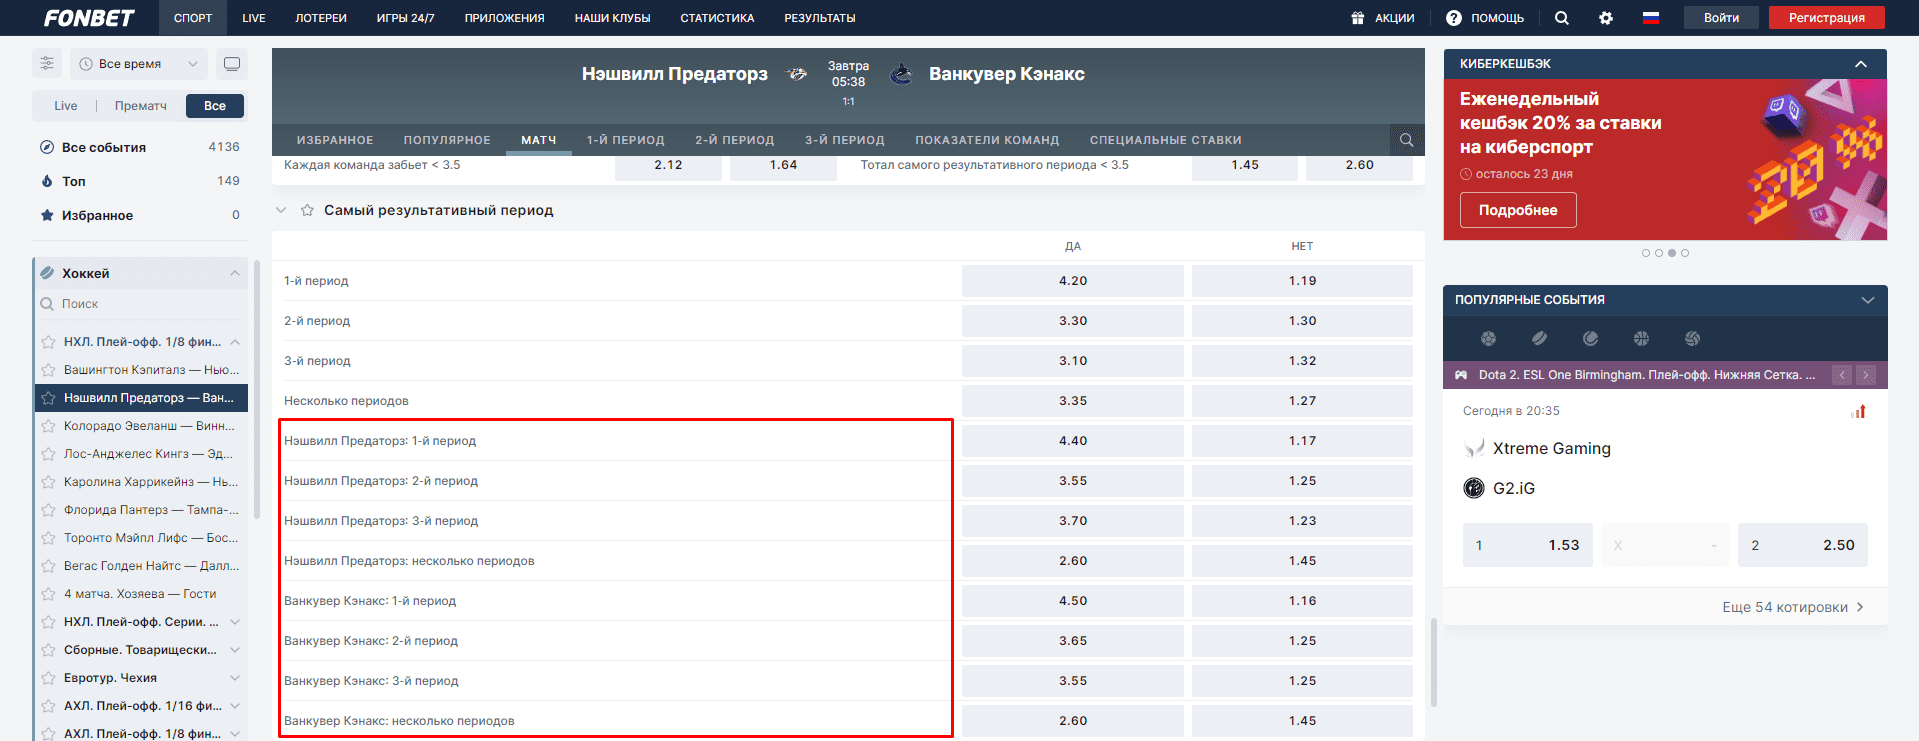Star the Вашингтон Кэпиталз match
Image resolution: width=1919 pixels, height=741 pixels.
[48, 370]
